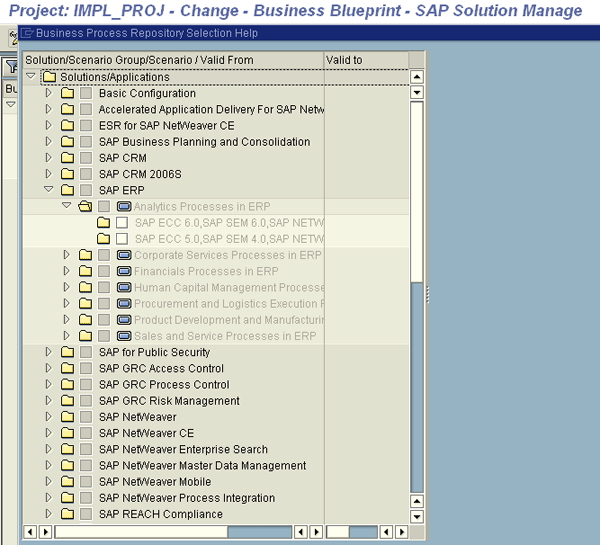Click the scroll-down arrow below the top arrow
This screenshot has height=545, width=600.
pos(417,92)
